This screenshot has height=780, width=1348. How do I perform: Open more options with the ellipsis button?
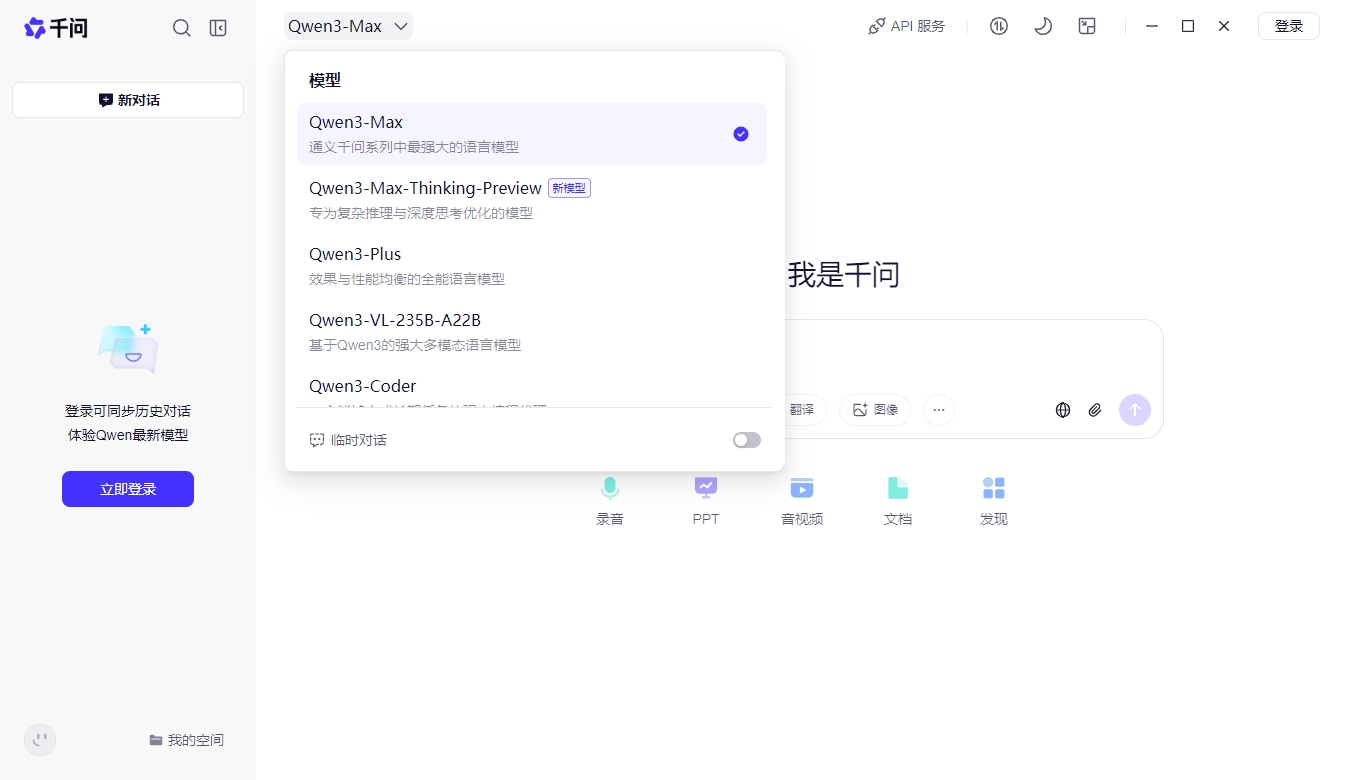coord(938,409)
